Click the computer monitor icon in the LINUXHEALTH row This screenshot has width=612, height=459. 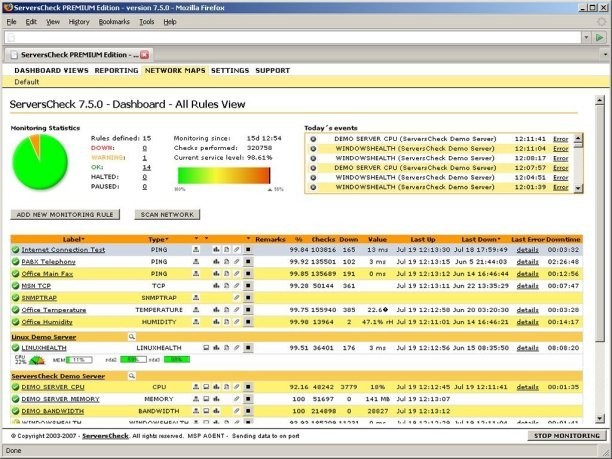pos(206,347)
